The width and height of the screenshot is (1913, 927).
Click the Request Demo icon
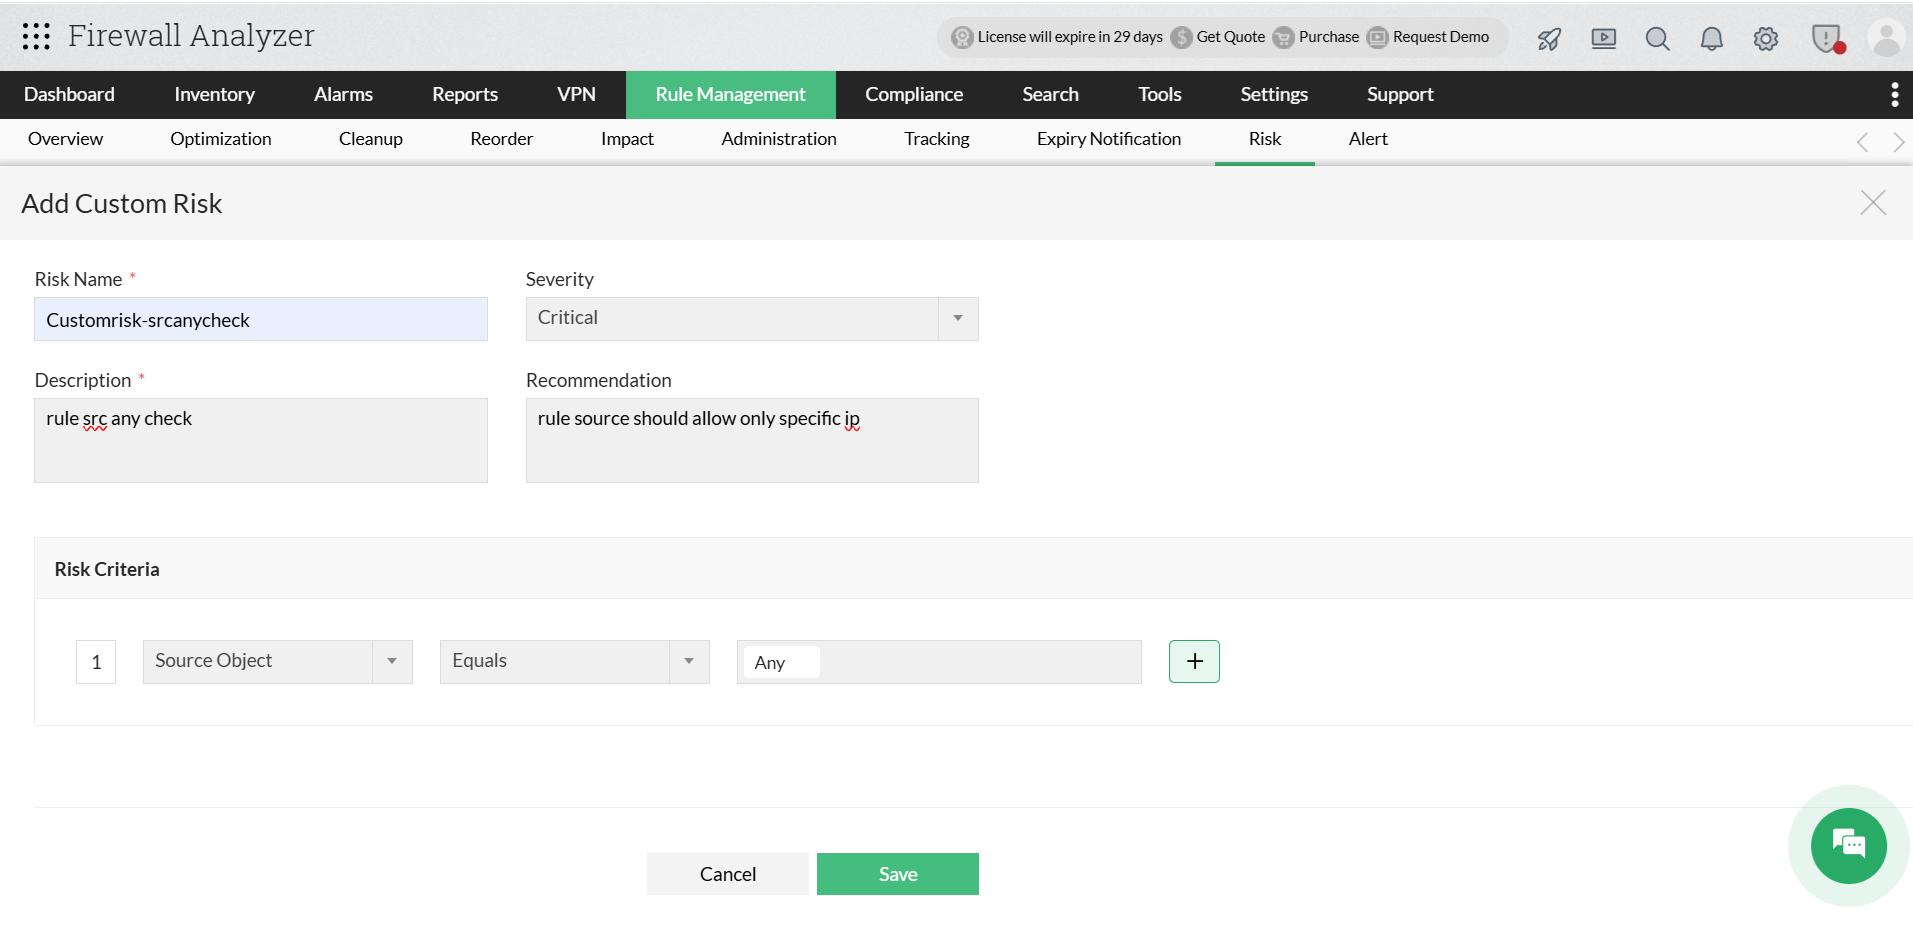click(x=1378, y=37)
